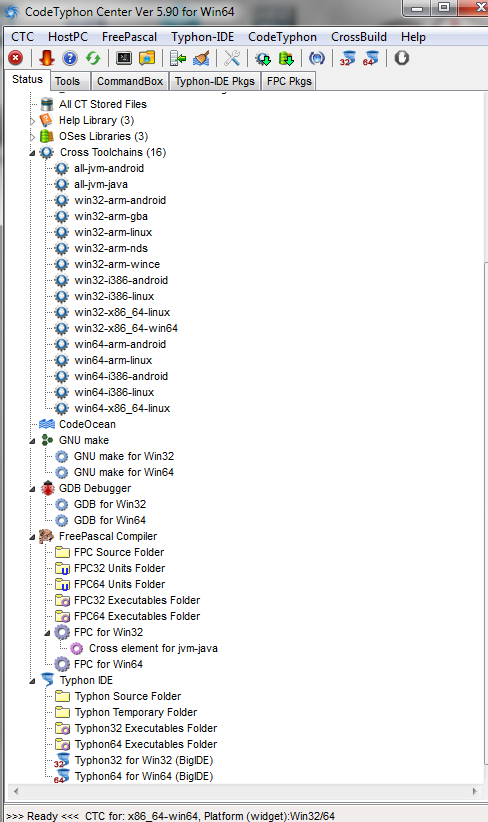Image resolution: width=488 pixels, height=822 pixels.
Task: Click the broom cleanup toolbar icon
Action: click(201, 58)
